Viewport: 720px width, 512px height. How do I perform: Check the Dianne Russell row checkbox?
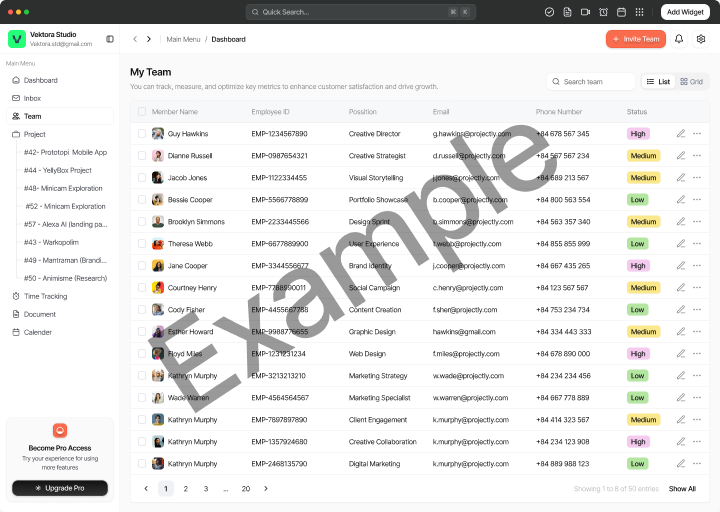(x=142, y=156)
